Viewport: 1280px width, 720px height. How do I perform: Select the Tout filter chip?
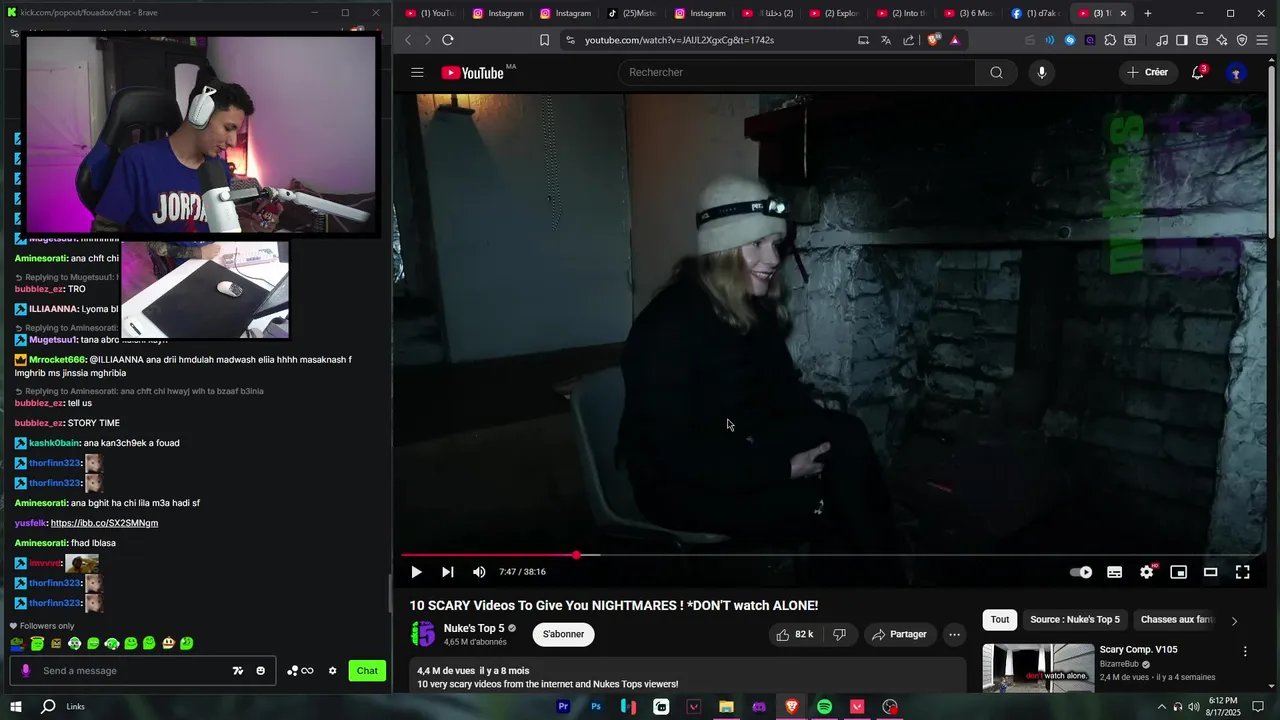[x=1000, y=619]
